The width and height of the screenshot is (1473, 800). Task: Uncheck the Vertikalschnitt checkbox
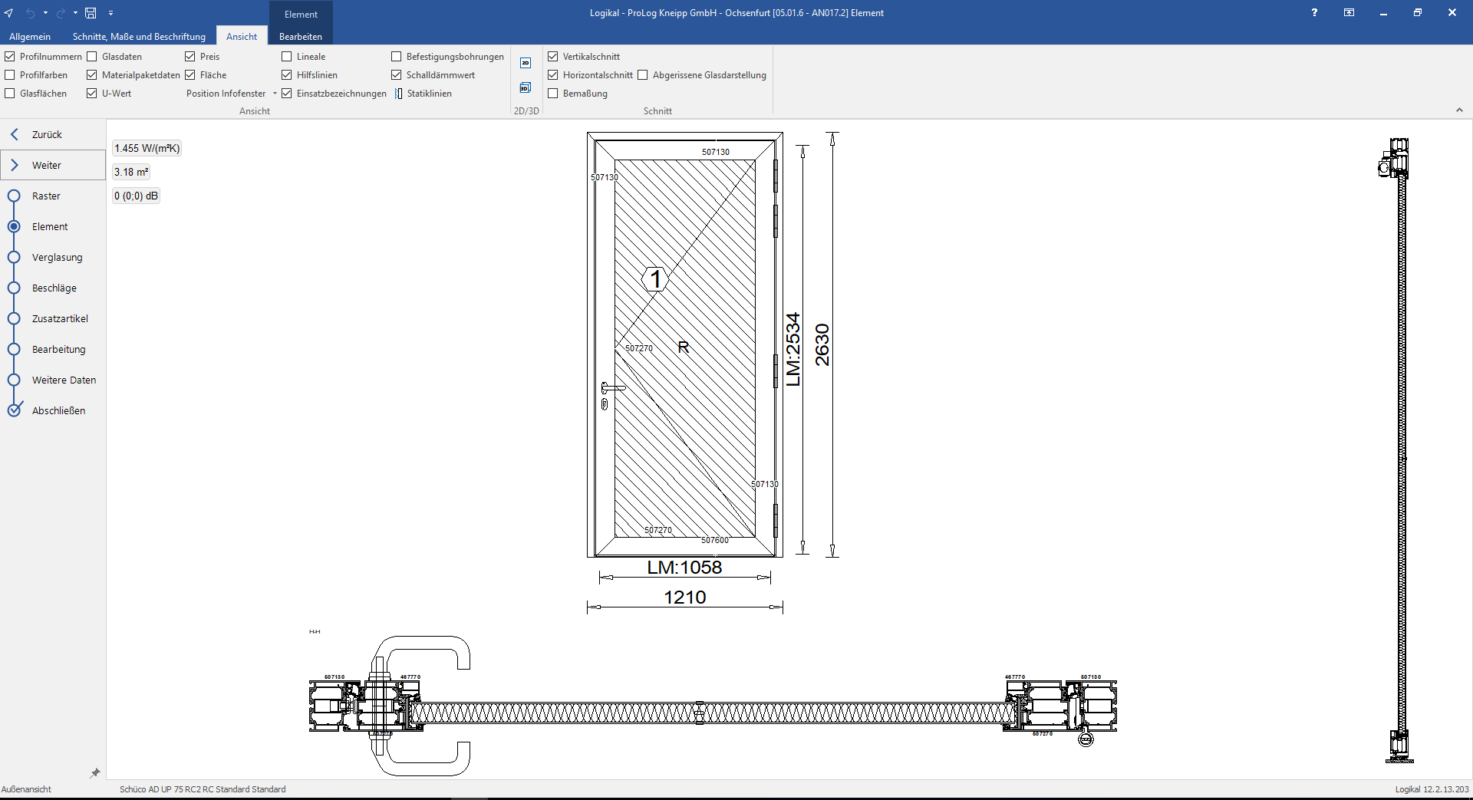point(553,57)
